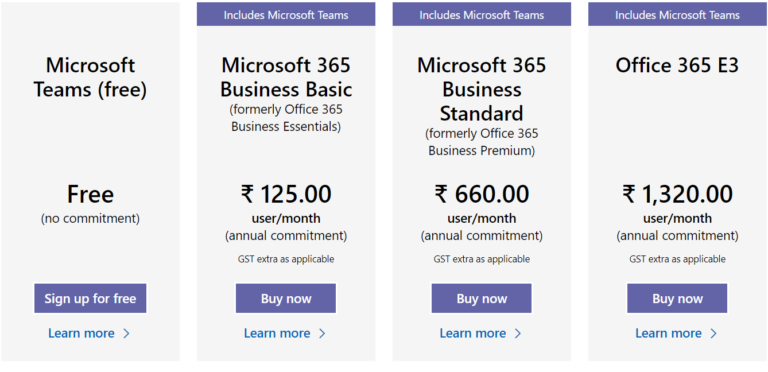Open Learn more link for Business Standard
The width and height of the screenshot is (768, 372).
click(x=473, y=333)
